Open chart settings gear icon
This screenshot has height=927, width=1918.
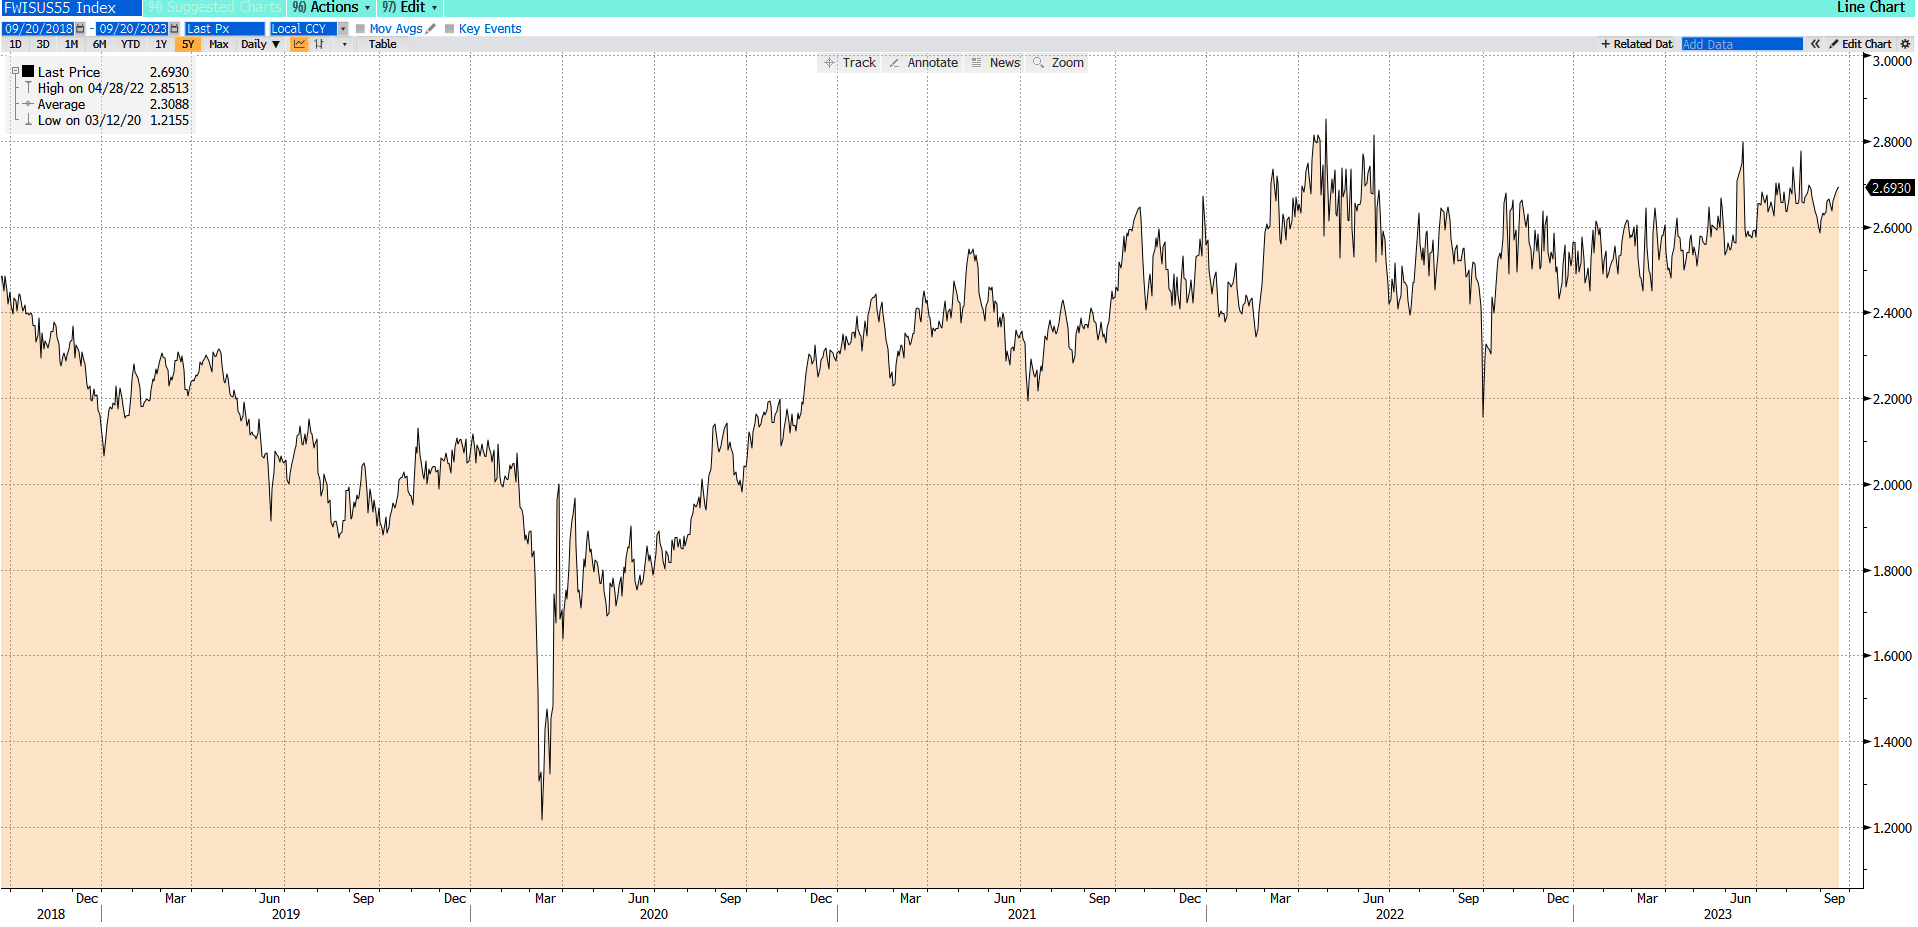click(x=1905, y=44)
